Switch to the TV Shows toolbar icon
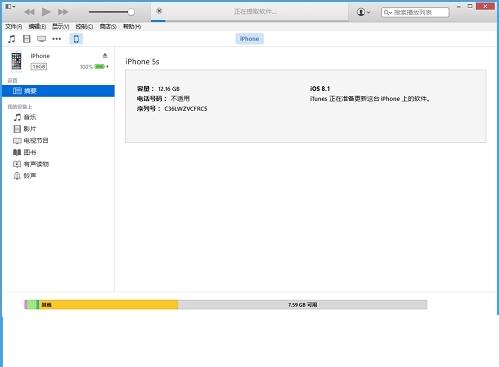This screenshot has width=499, height=367. point(42,39)
